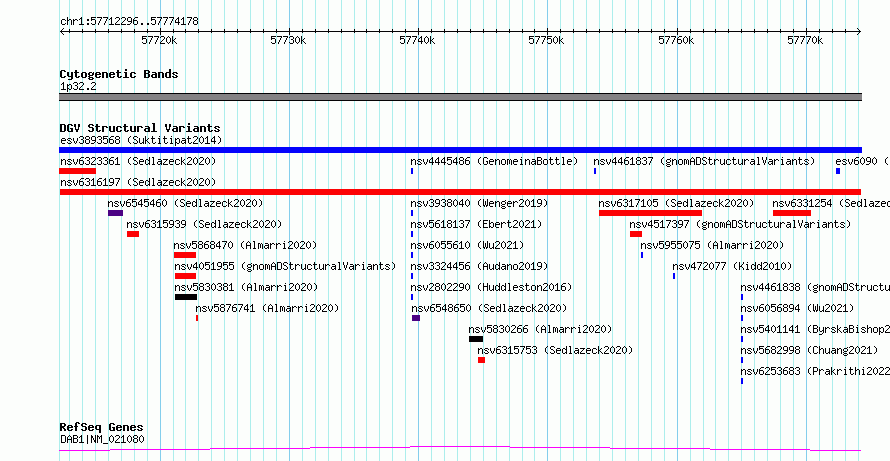Open the nsv2802290 (Huddleston2016) label

point(491,287)
